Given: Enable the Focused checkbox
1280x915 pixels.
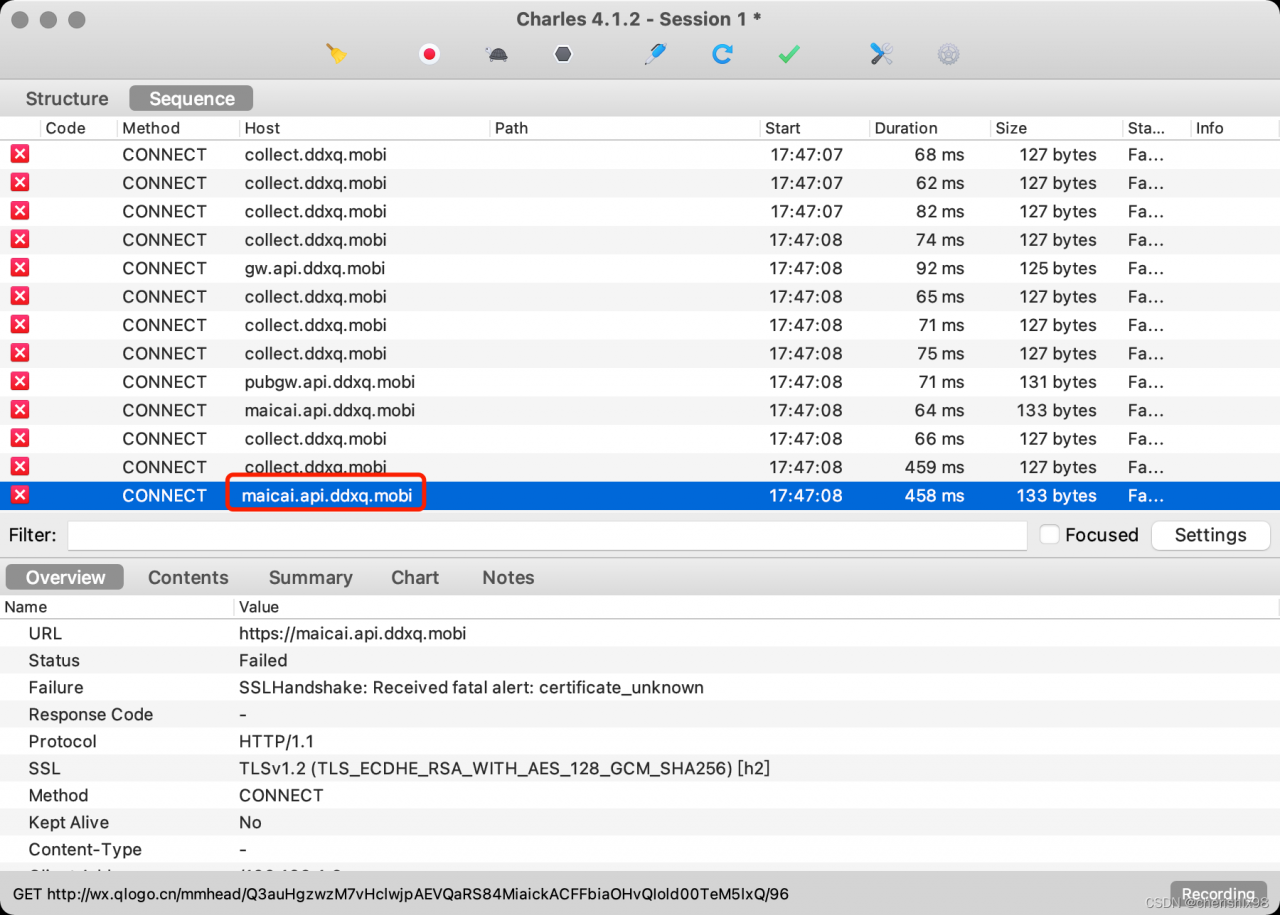Looking at the screenshot, I should pyautogui.click(x=1049, y=535).
